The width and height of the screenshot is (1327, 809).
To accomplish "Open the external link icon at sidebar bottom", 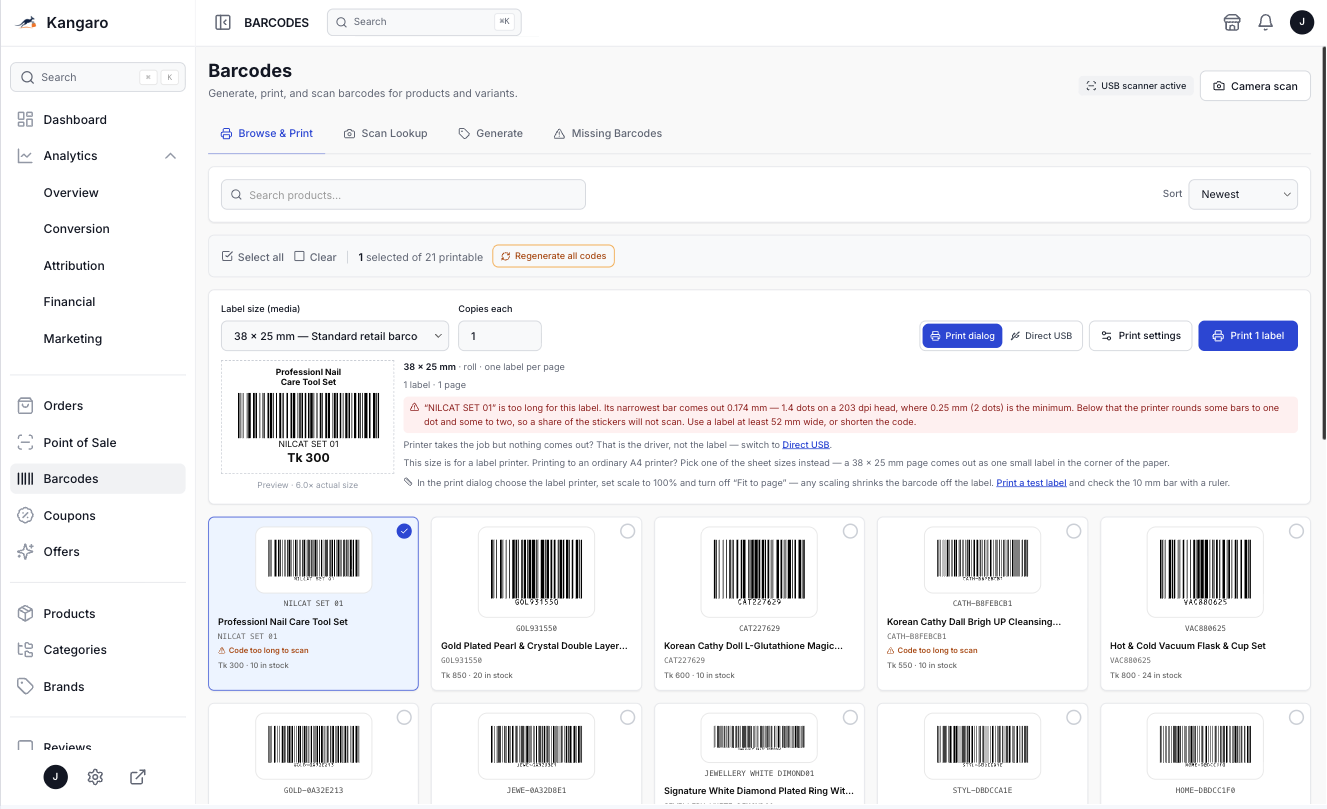I will (x=138, y=777).
